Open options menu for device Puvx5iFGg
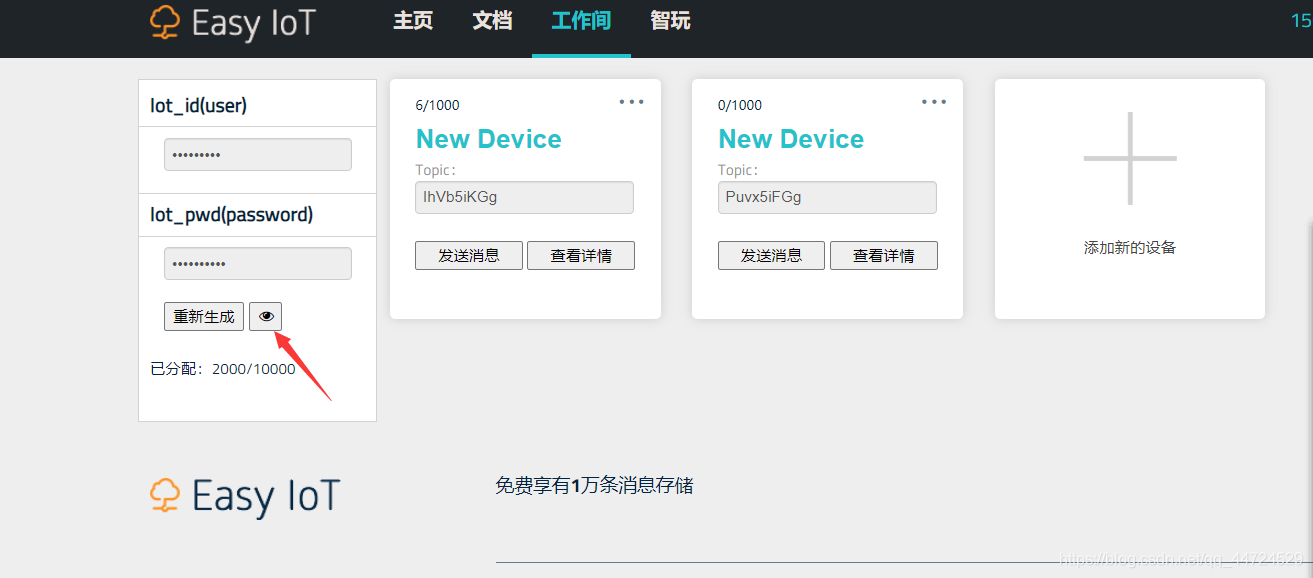The height and width of the screenshot is (578, 1313). click(934, 101)
